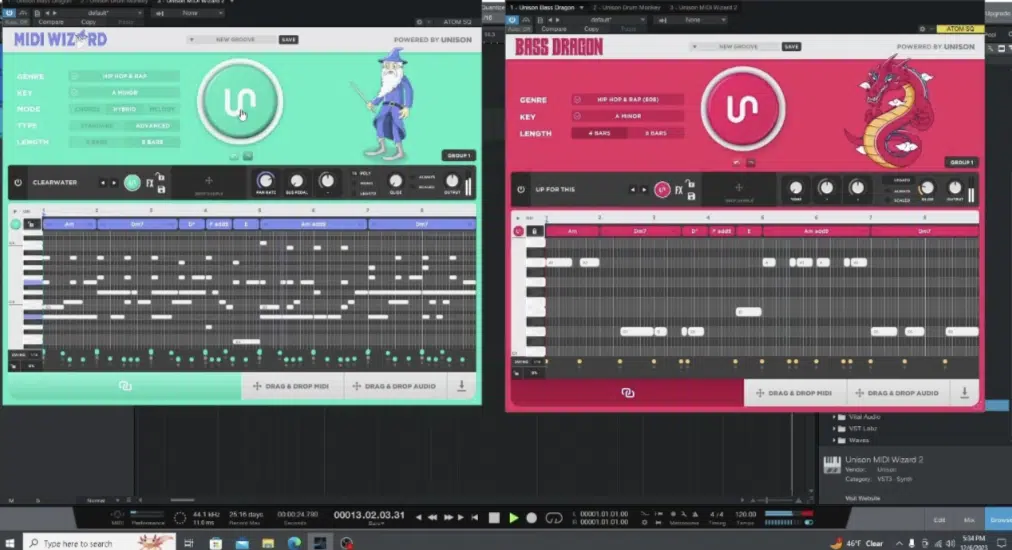Screen dimensions: 1012x550
Task: Click Drag & Drop MIDI in MIDI Wizard
Action: [291, 386]
